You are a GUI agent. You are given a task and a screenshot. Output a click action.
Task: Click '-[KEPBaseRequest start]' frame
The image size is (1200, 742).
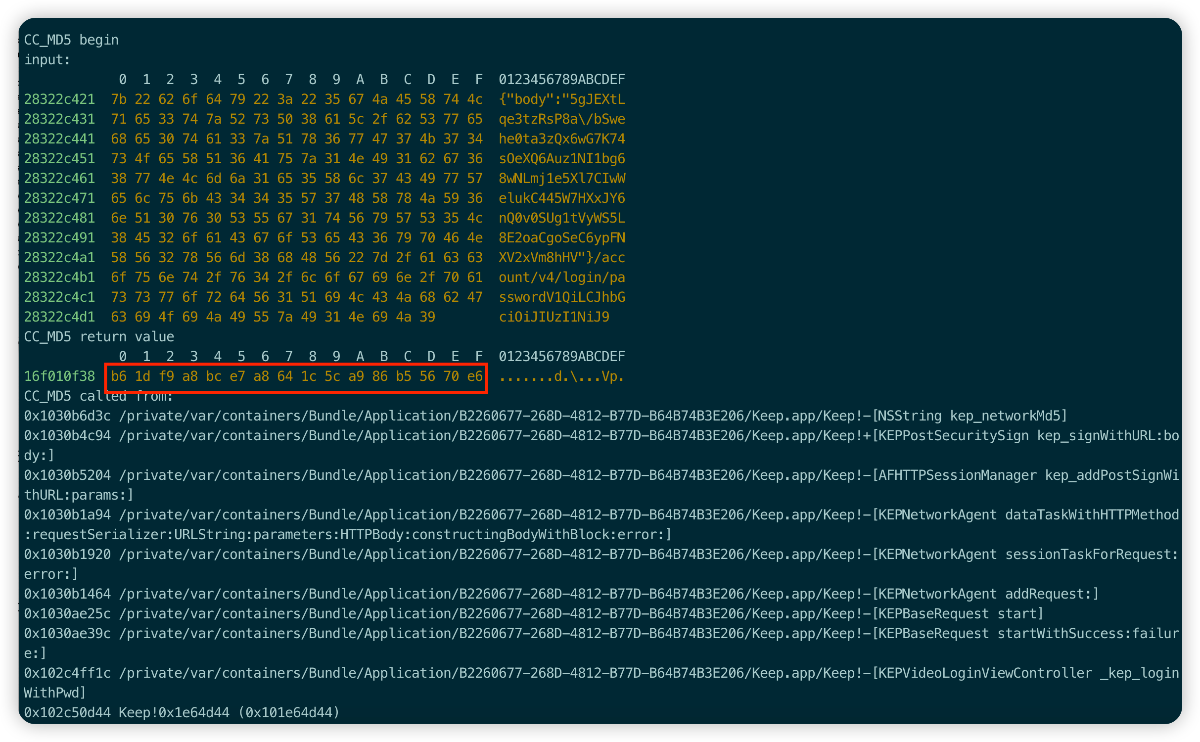952,614
